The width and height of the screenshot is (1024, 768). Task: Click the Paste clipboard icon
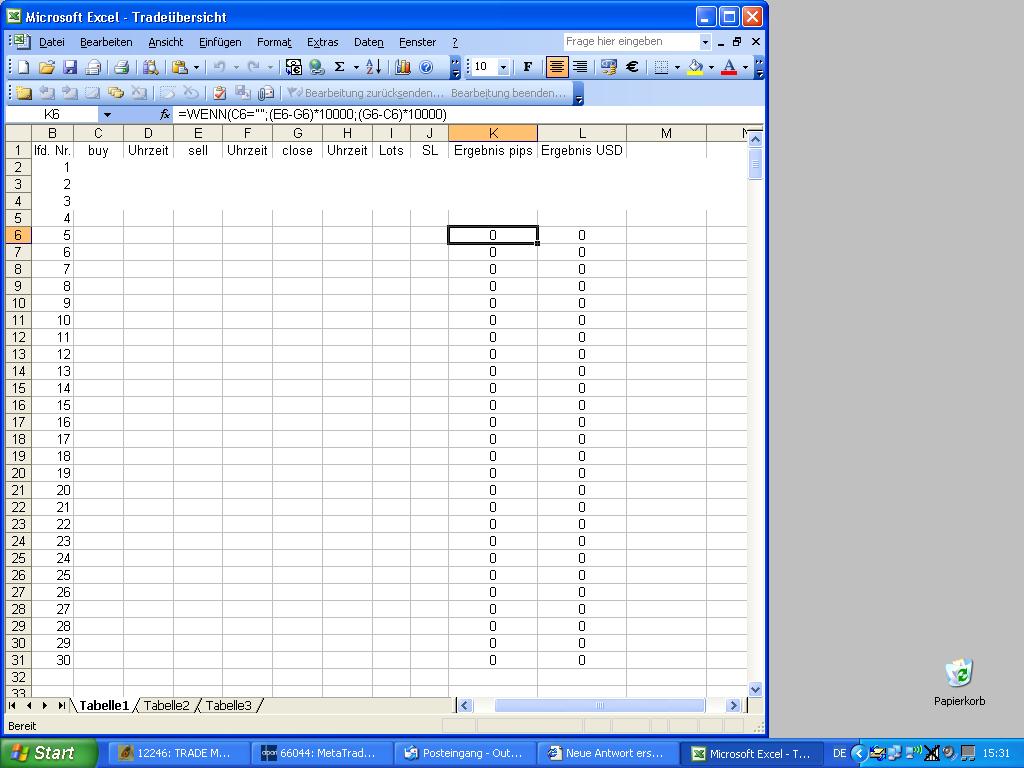click(180, 67)
